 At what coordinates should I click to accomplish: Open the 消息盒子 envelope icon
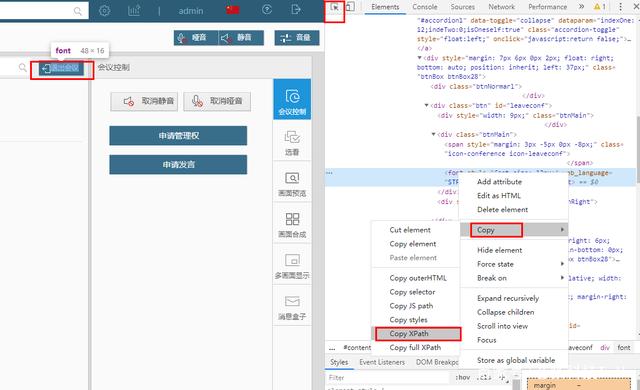292,301
